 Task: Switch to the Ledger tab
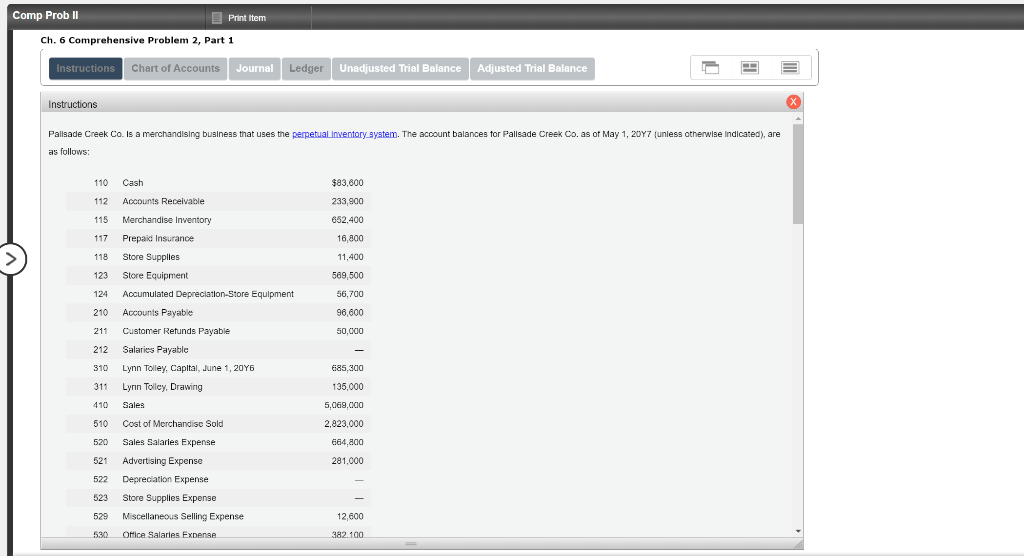click(x=306, y=69)
